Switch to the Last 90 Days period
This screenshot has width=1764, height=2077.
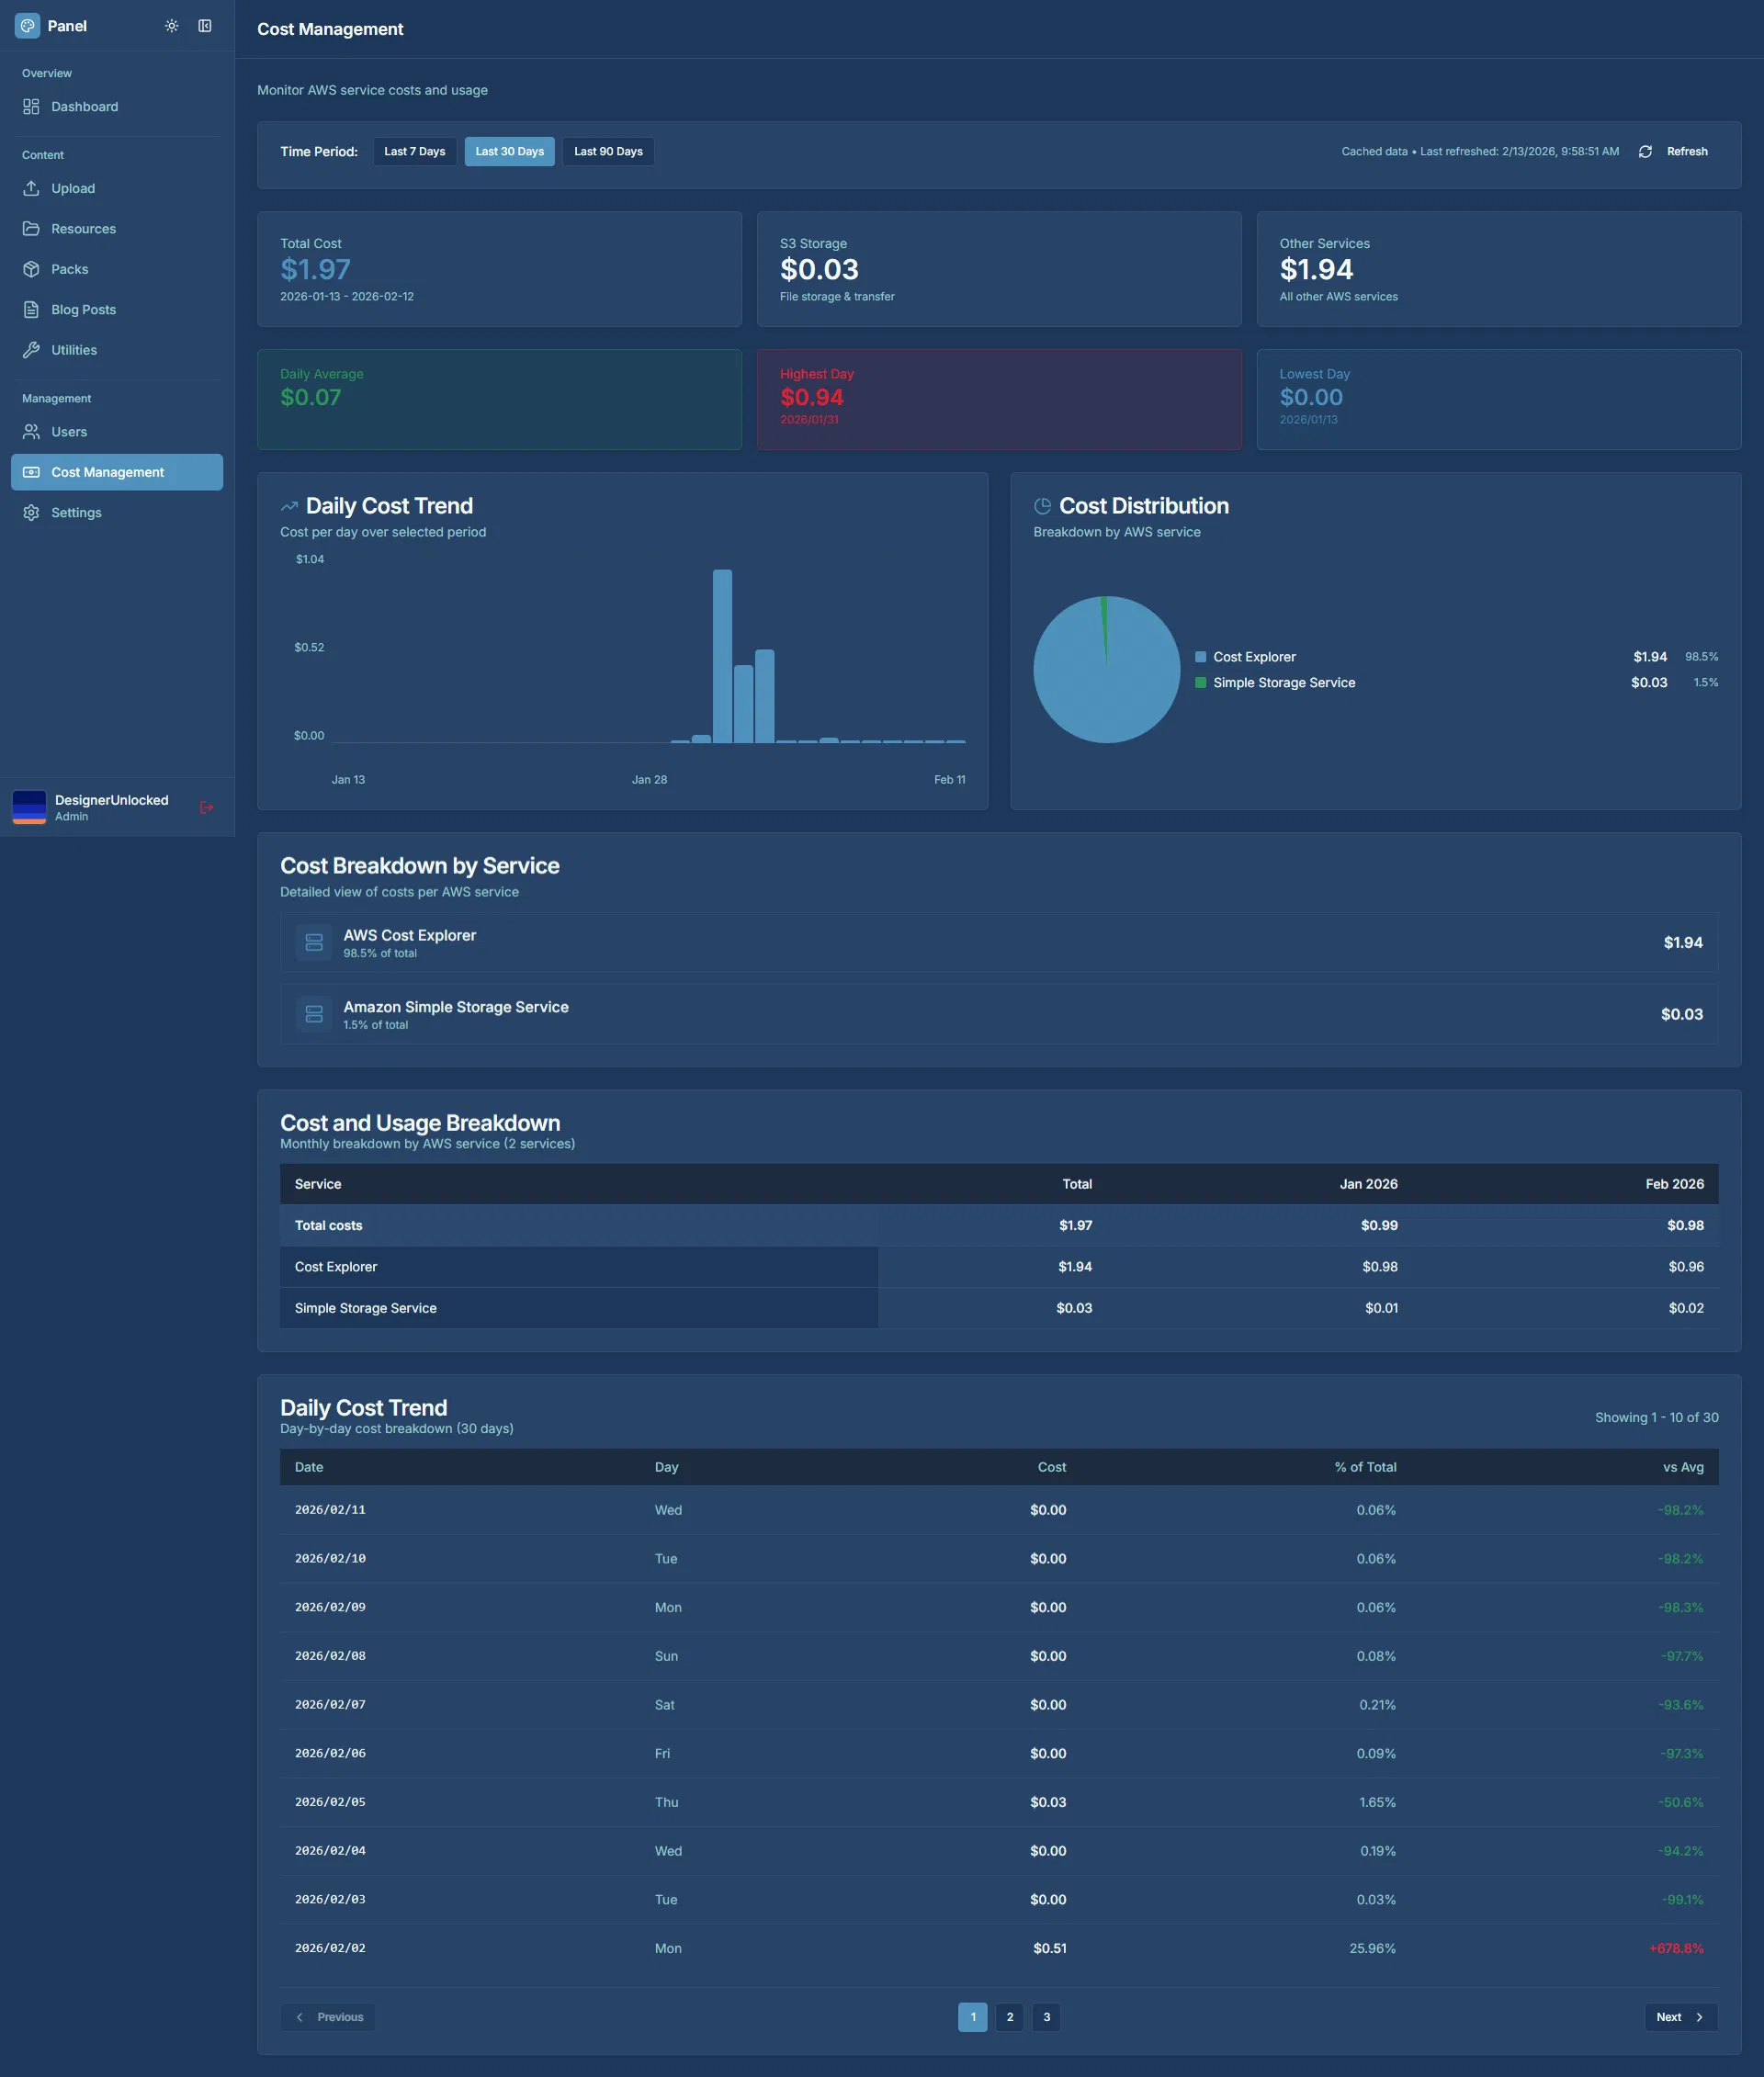pyautogui.click(x=607, y=151)
